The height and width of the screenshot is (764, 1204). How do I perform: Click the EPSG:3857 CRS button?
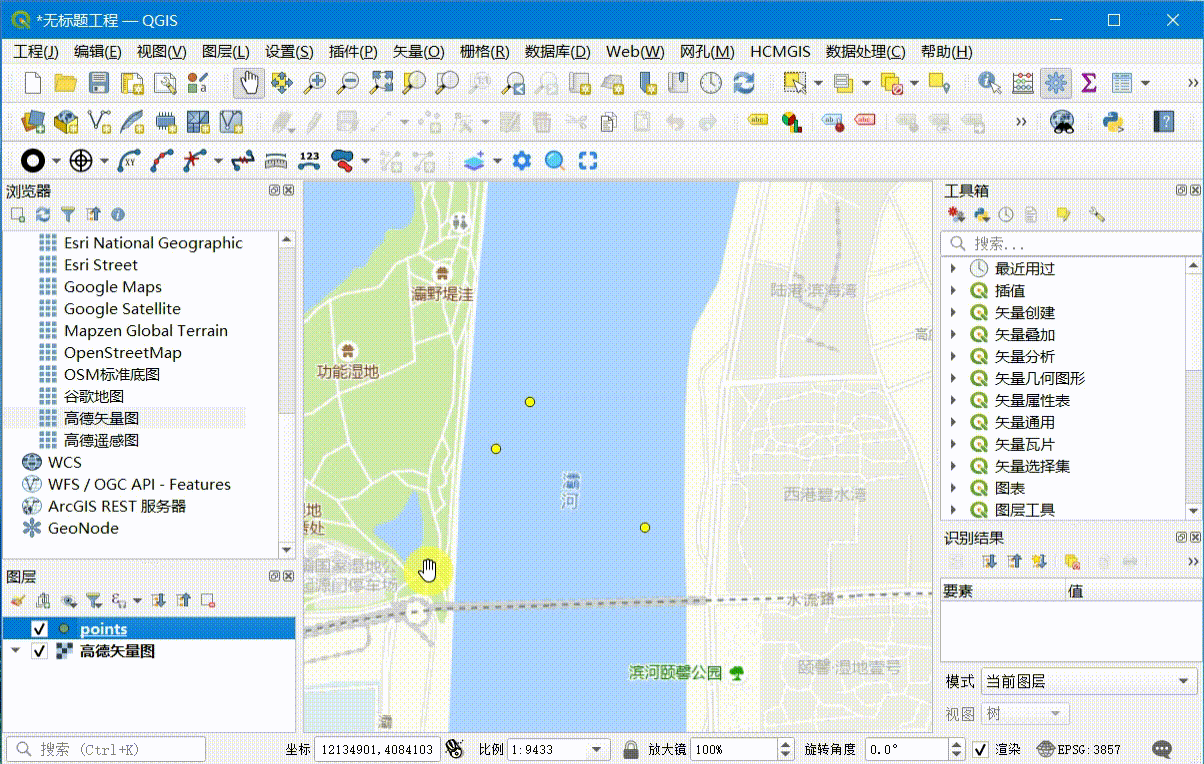click(1078, 749)
